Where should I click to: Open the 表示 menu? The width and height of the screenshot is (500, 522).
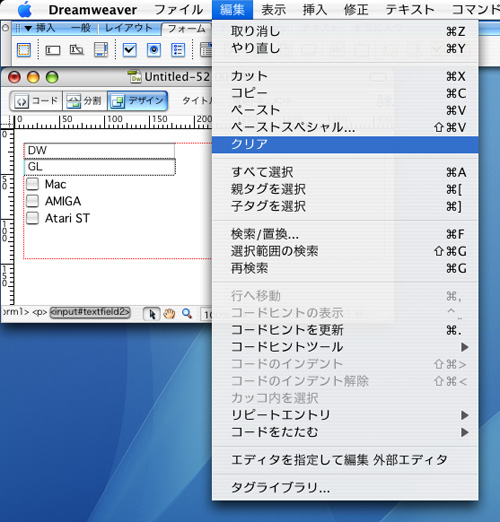(x=274, y=10)
